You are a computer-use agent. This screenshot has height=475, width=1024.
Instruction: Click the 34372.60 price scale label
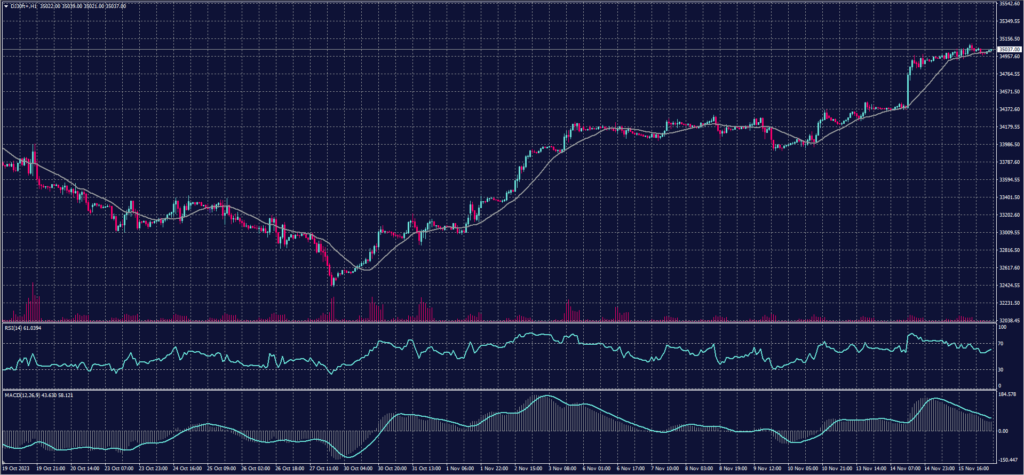1009,109
